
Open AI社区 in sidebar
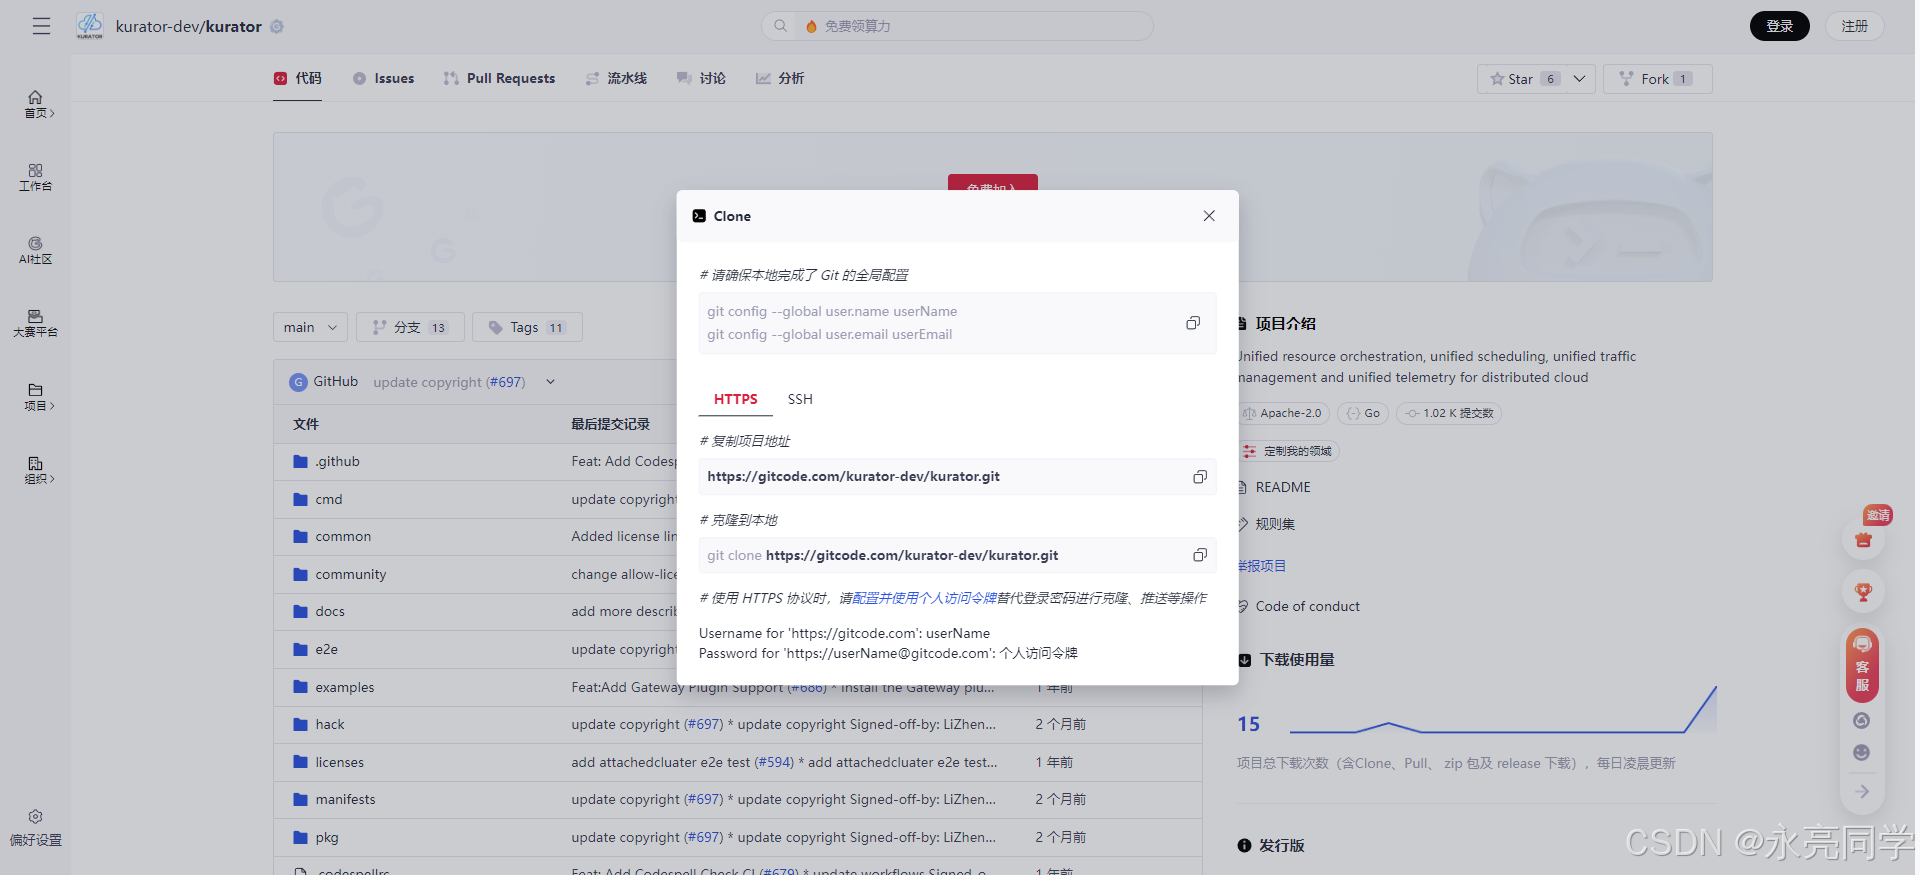point(36,250)
